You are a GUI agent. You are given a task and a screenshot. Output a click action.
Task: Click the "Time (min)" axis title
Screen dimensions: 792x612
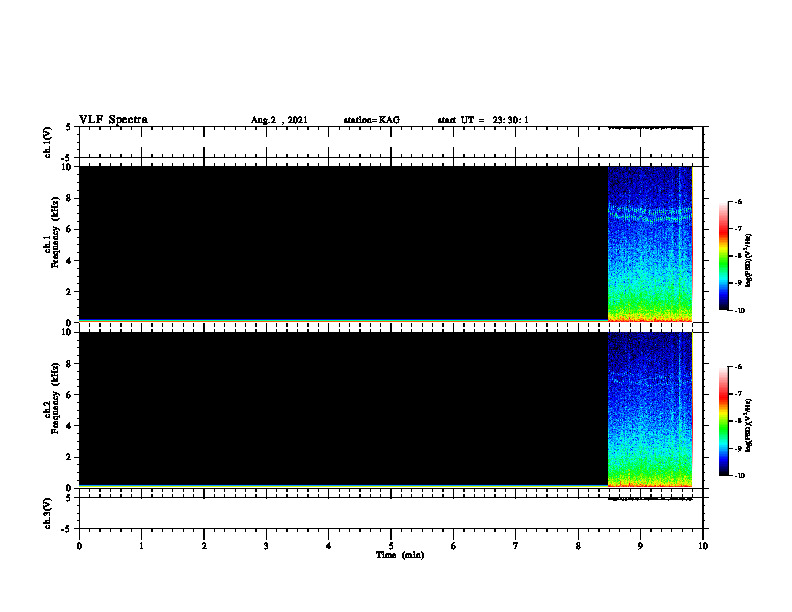click(x=400, y=555)
